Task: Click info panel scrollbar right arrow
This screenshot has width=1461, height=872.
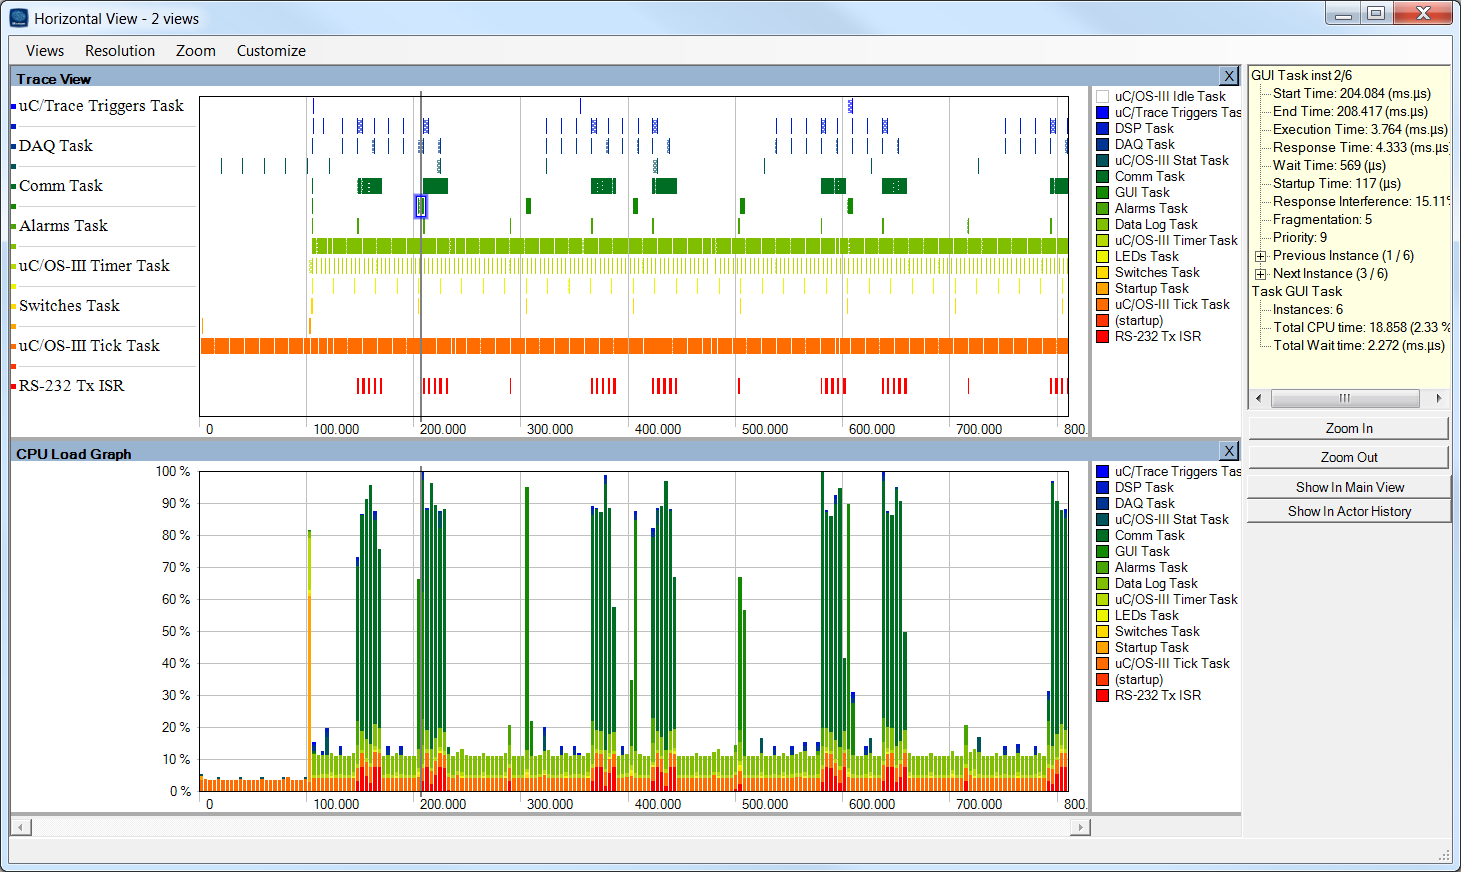Action: point(1439,398)
